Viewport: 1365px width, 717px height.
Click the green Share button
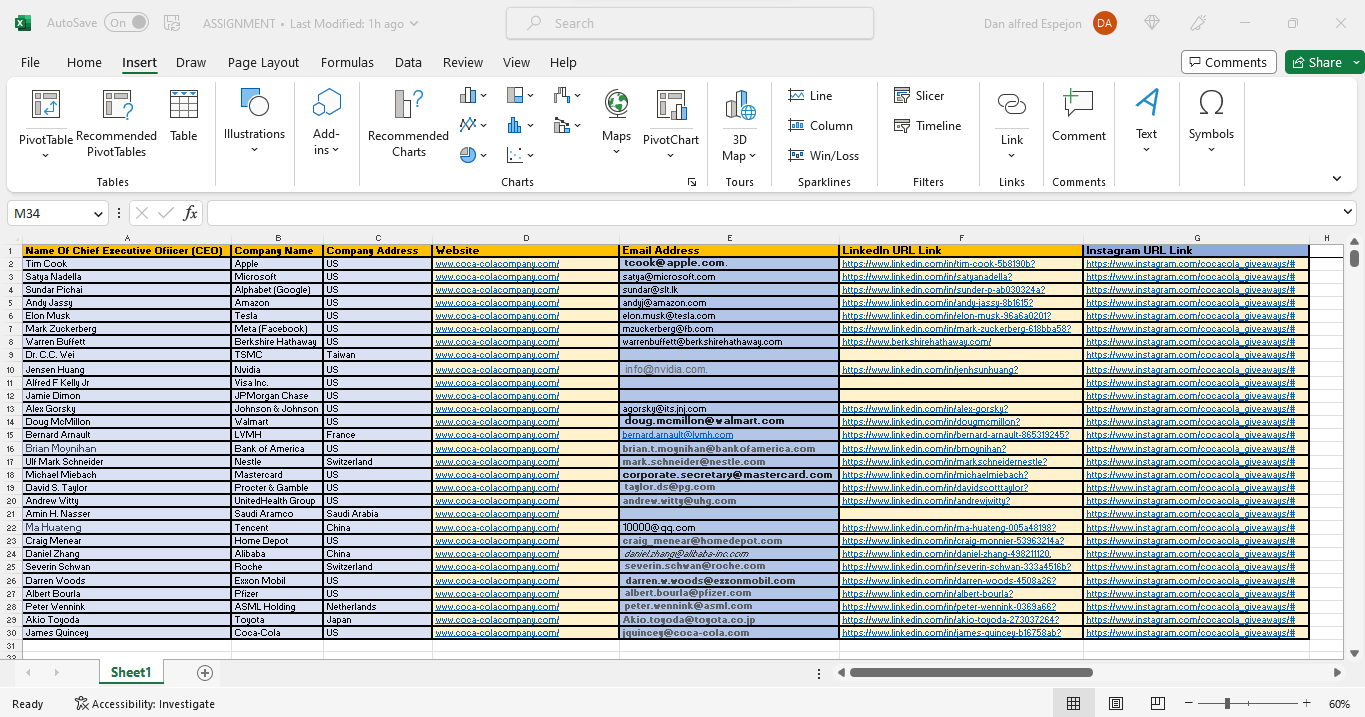pos(1316,62)
